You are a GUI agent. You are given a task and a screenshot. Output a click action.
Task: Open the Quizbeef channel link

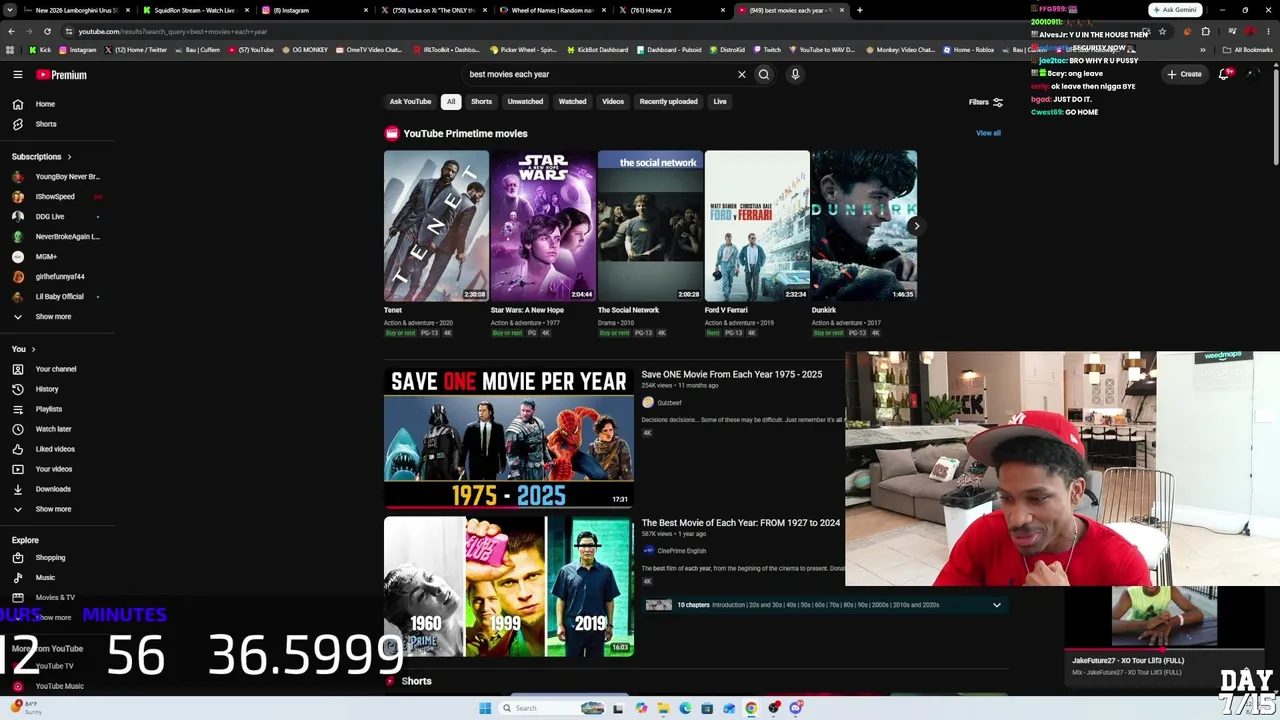click(669, 403)
